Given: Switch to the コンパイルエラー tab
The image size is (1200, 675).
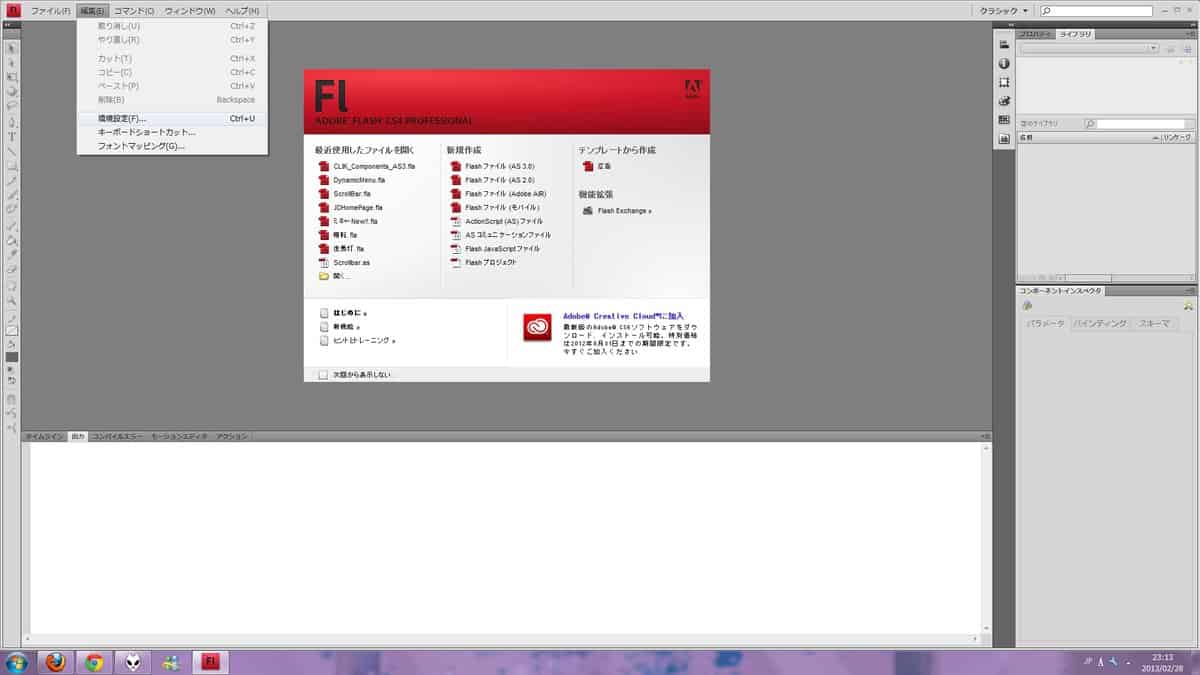Looking at the screenshot, I should (x=118, y=437).
